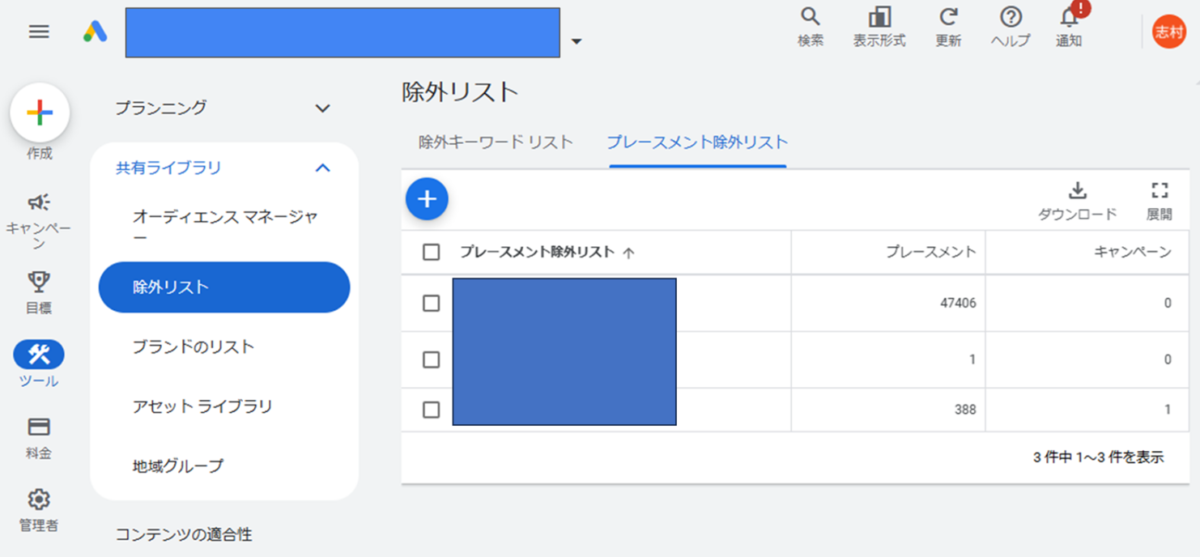1200x557 pixels.
Task: Sort by プレースメント除外リスト column header
Action: 537,252
